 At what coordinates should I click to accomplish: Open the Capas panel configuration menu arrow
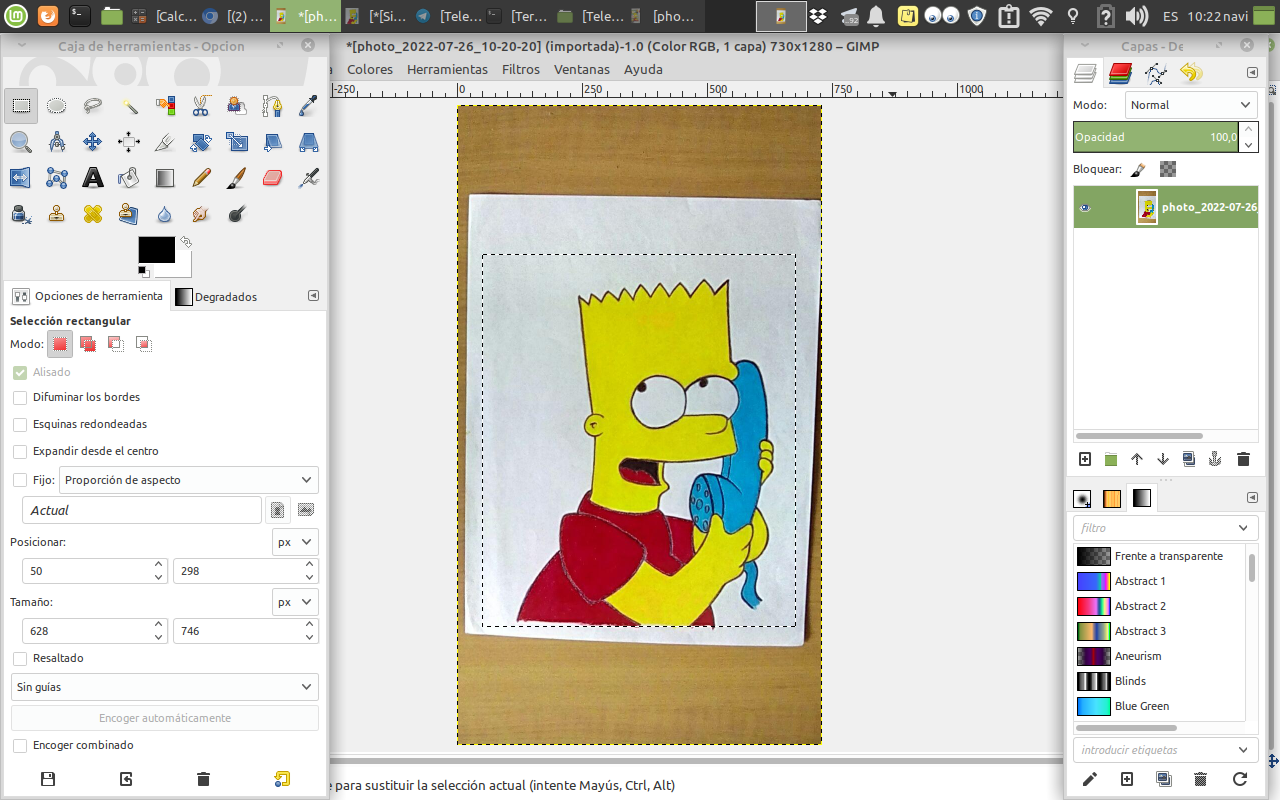click(1252, 73)
